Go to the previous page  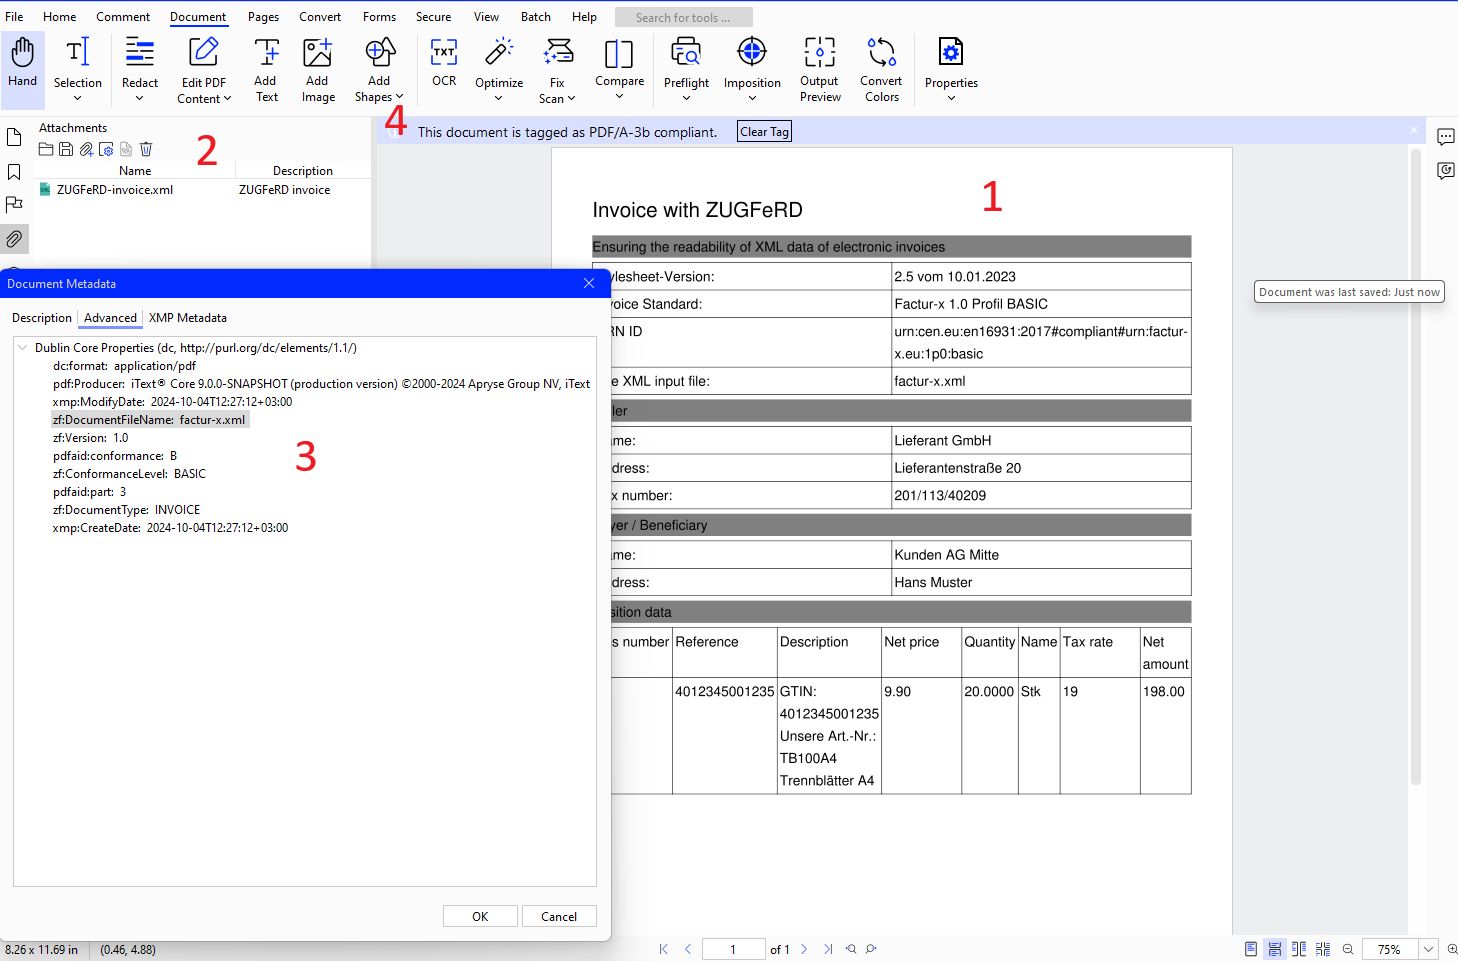click(x=688, y=949)
